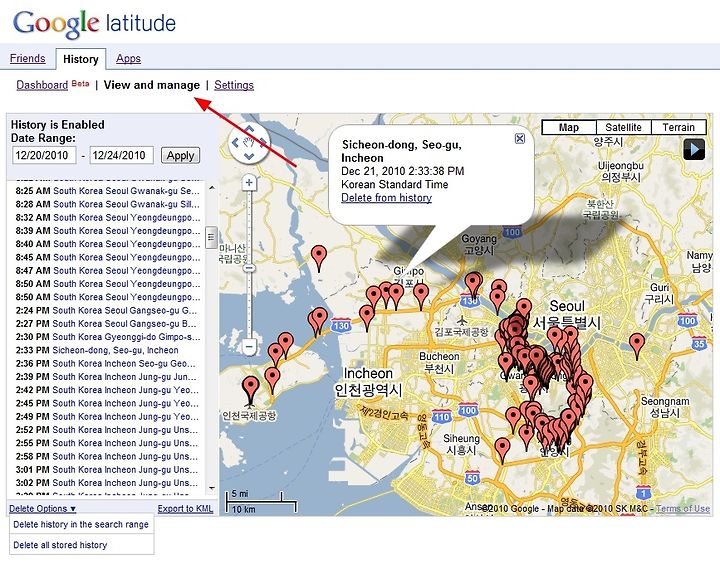This screenshot has height=564, width=720.
Task: Select the 2:49 PM Incheon Jung-gu entry
Action: click(x=107, y=417)
